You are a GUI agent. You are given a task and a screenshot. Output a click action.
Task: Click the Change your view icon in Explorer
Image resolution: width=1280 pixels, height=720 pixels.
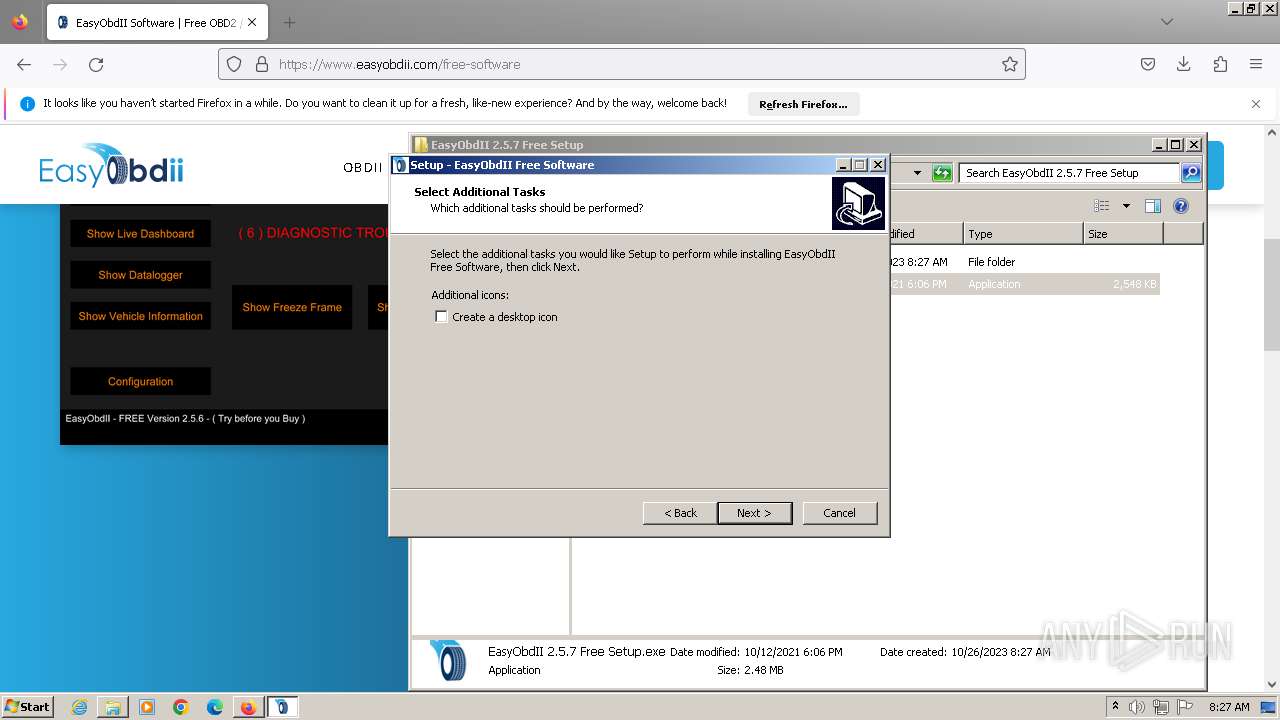point(1102,206)
